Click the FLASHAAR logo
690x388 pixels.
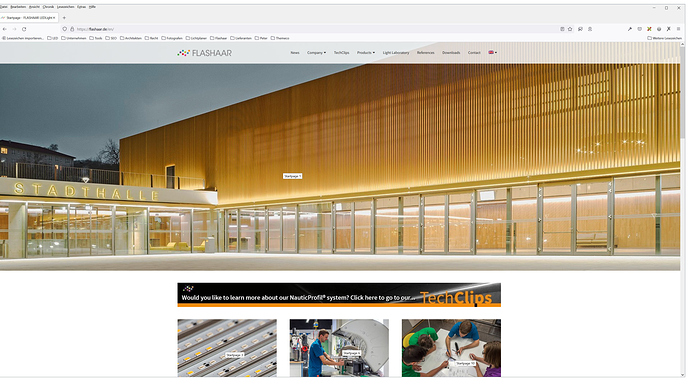point(205,53)
